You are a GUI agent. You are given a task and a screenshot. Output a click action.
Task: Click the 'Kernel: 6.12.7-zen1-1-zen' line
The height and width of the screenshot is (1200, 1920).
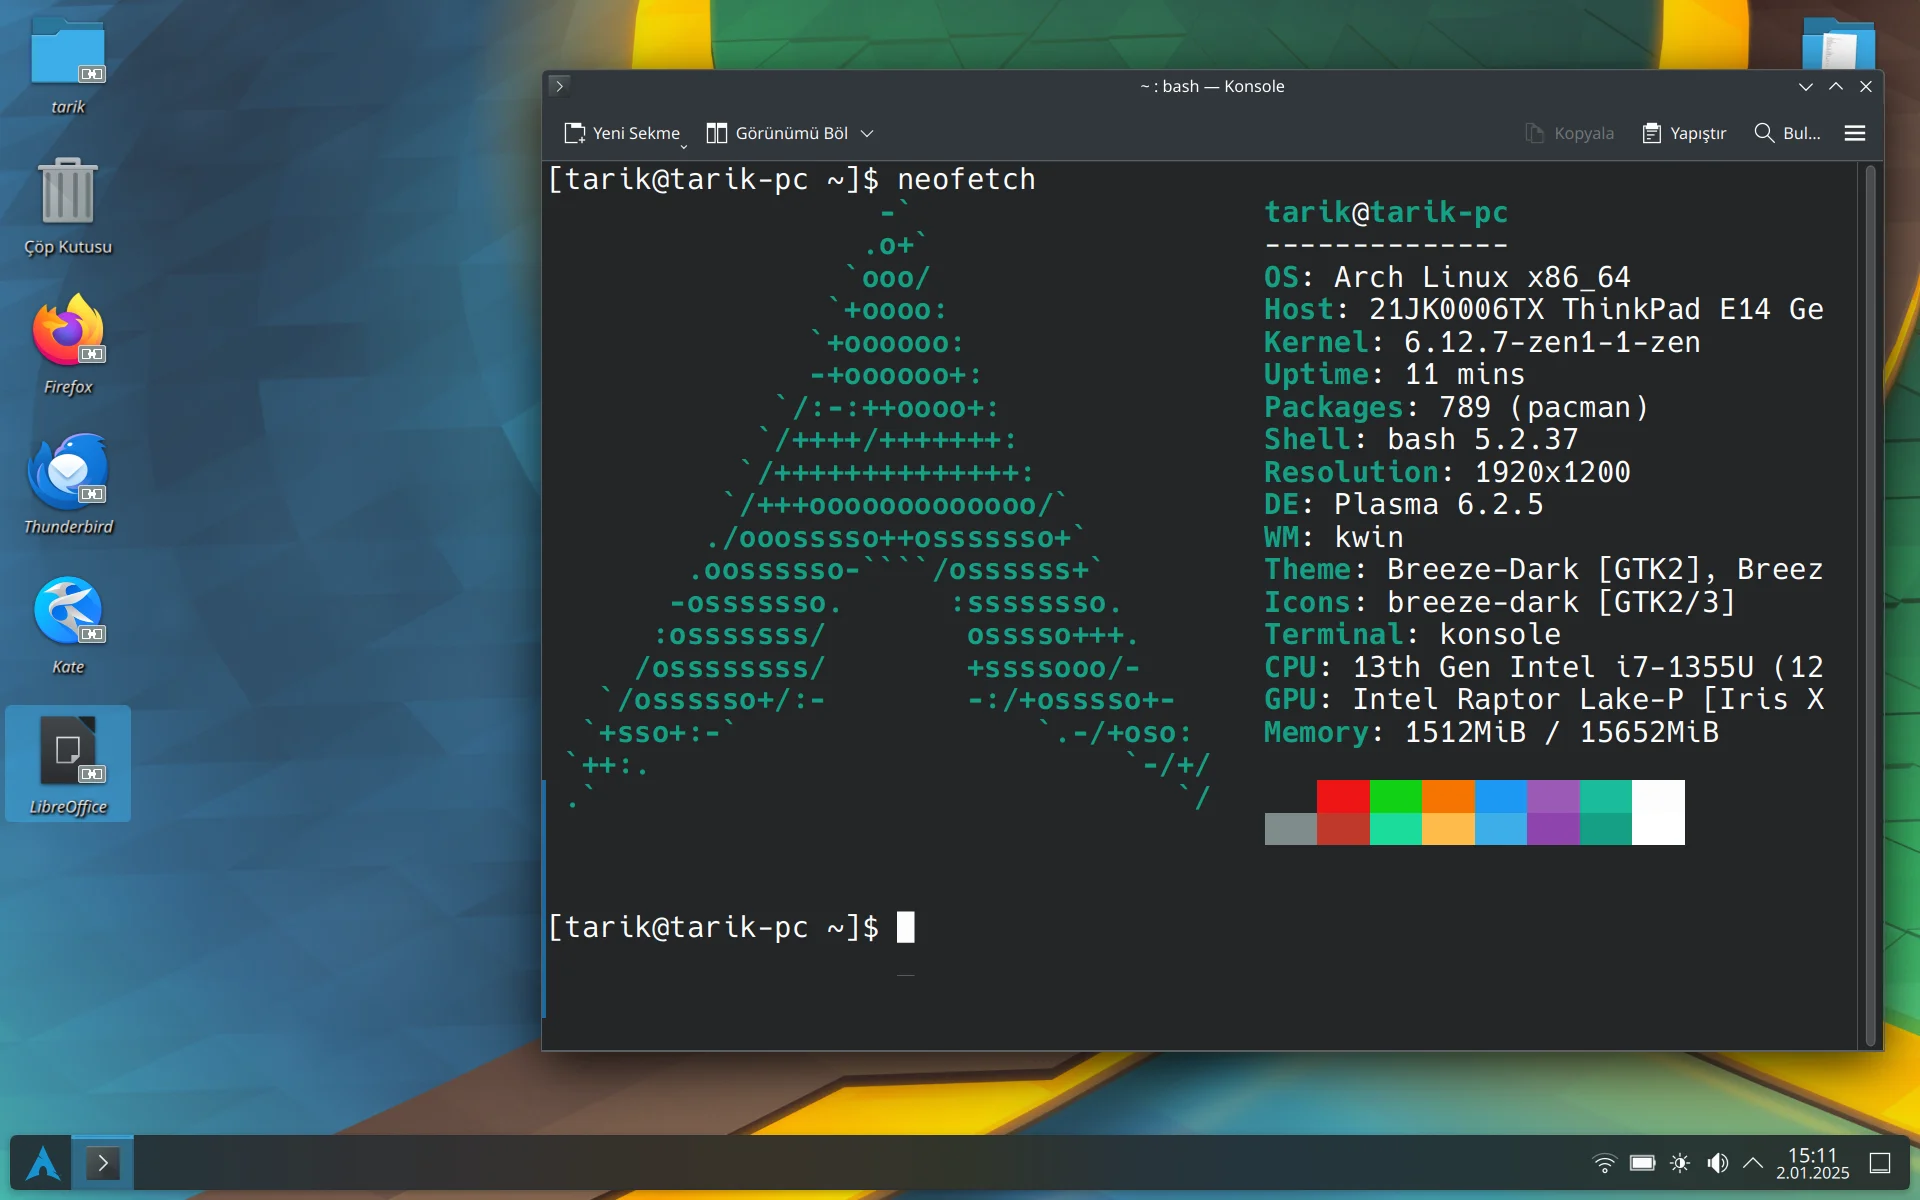pyautogui.click(x=1482, y=342)
